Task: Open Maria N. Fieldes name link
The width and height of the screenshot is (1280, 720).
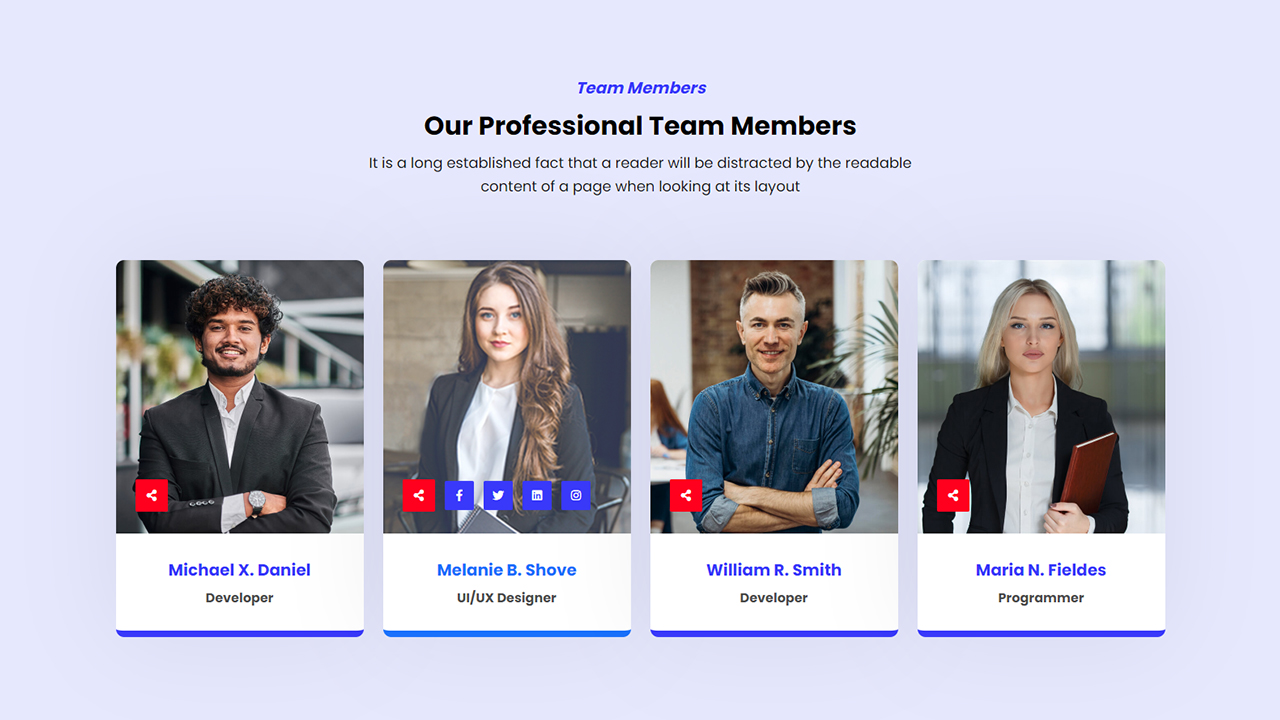Action: coord(1041,570)
